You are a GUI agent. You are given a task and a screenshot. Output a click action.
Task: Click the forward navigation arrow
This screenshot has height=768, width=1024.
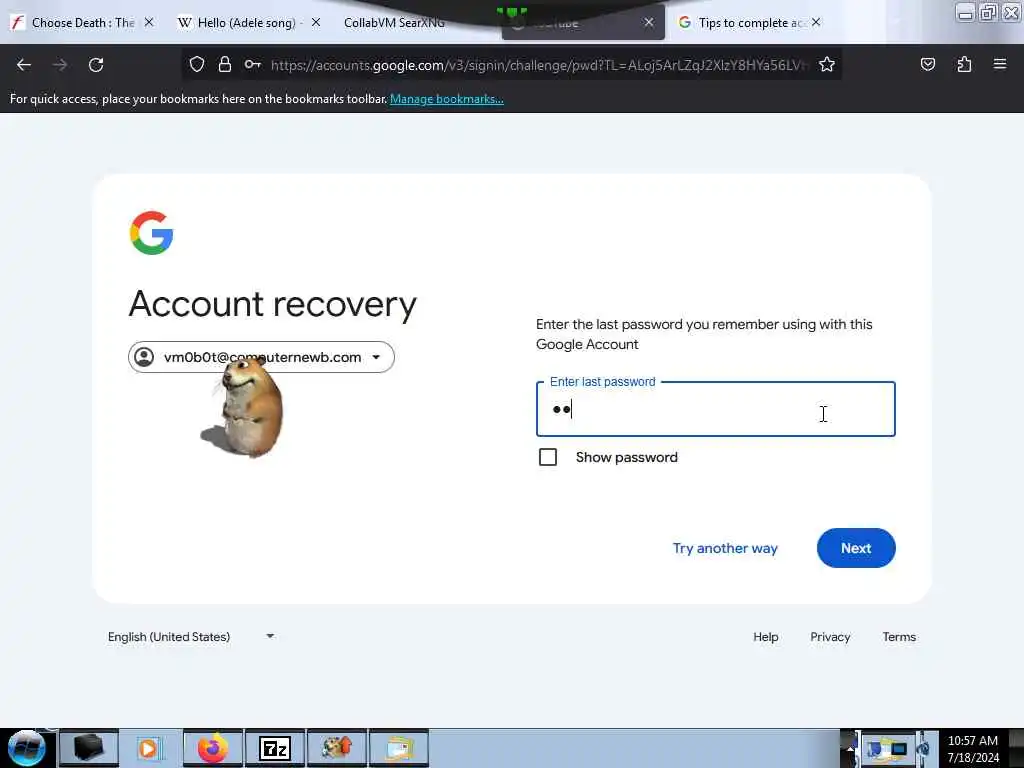[x=60, y=65]
